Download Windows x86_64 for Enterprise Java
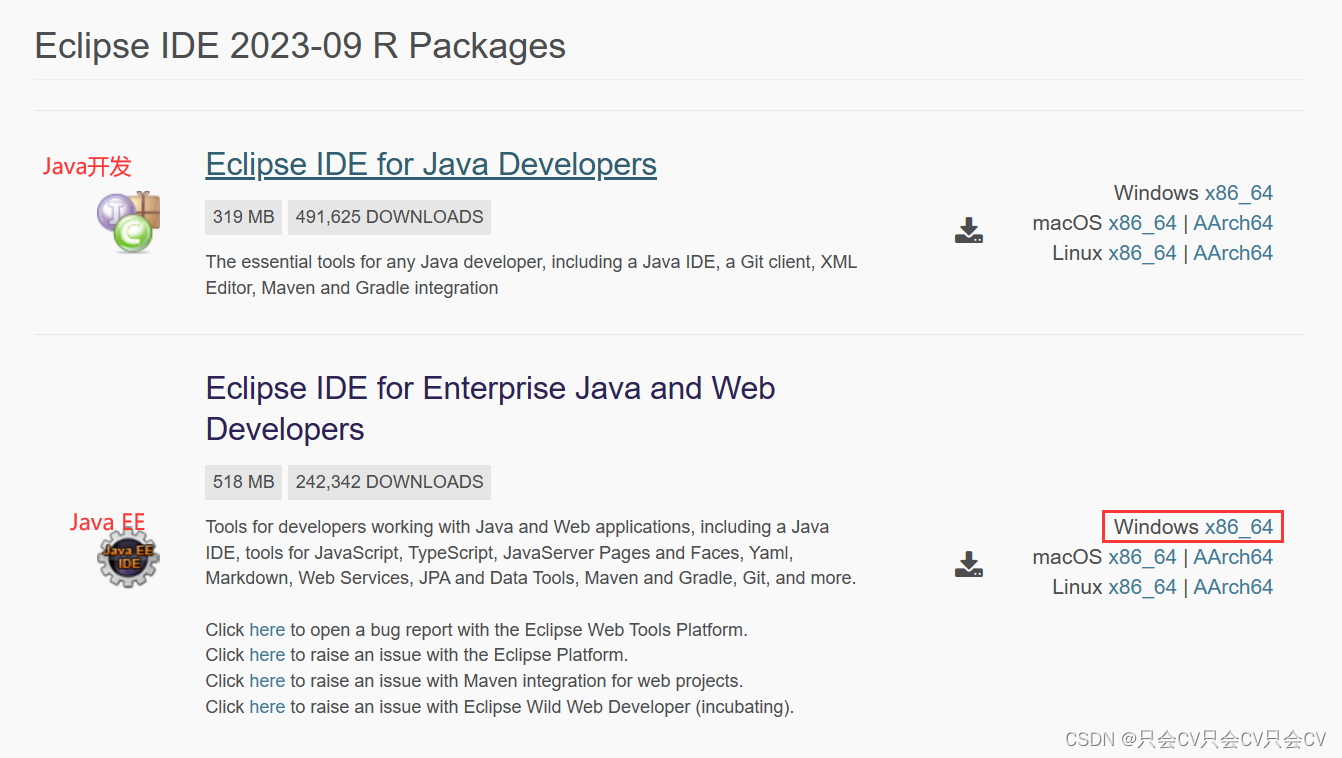This screenshot has width=1342, height=758. click(x=1239, y=527)
